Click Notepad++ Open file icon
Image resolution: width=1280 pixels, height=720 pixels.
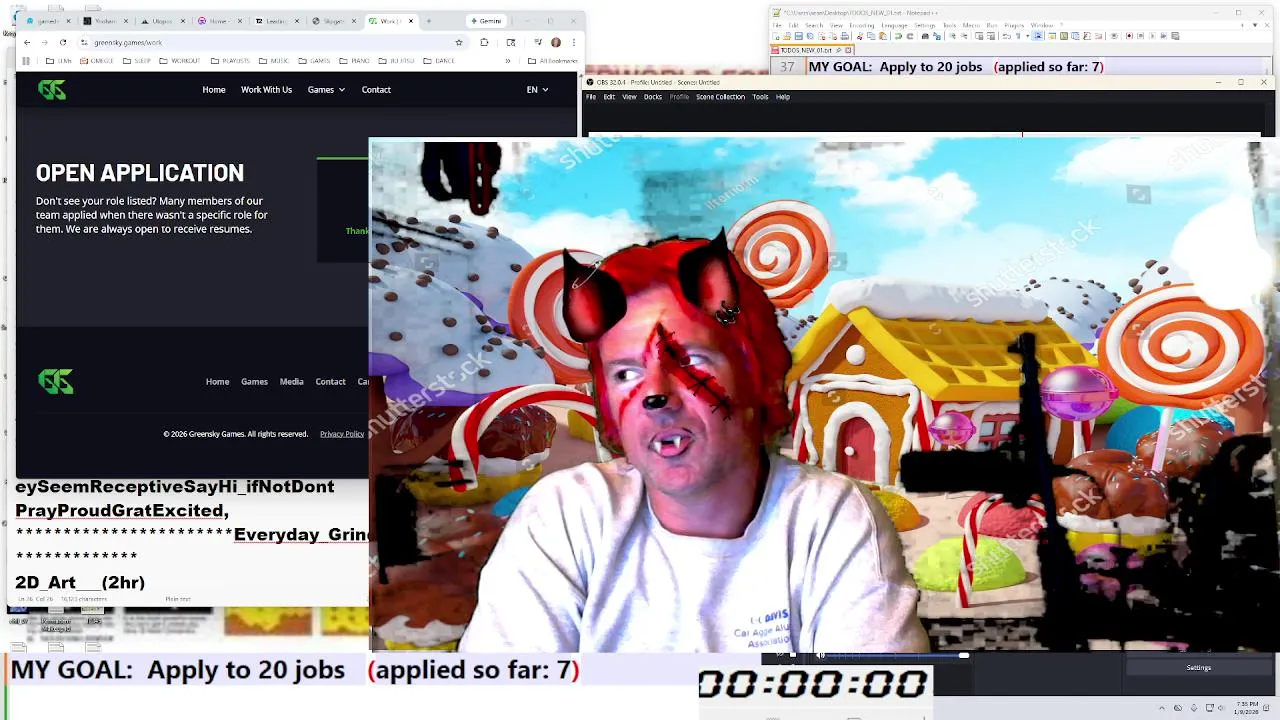(x=787, y=36)
